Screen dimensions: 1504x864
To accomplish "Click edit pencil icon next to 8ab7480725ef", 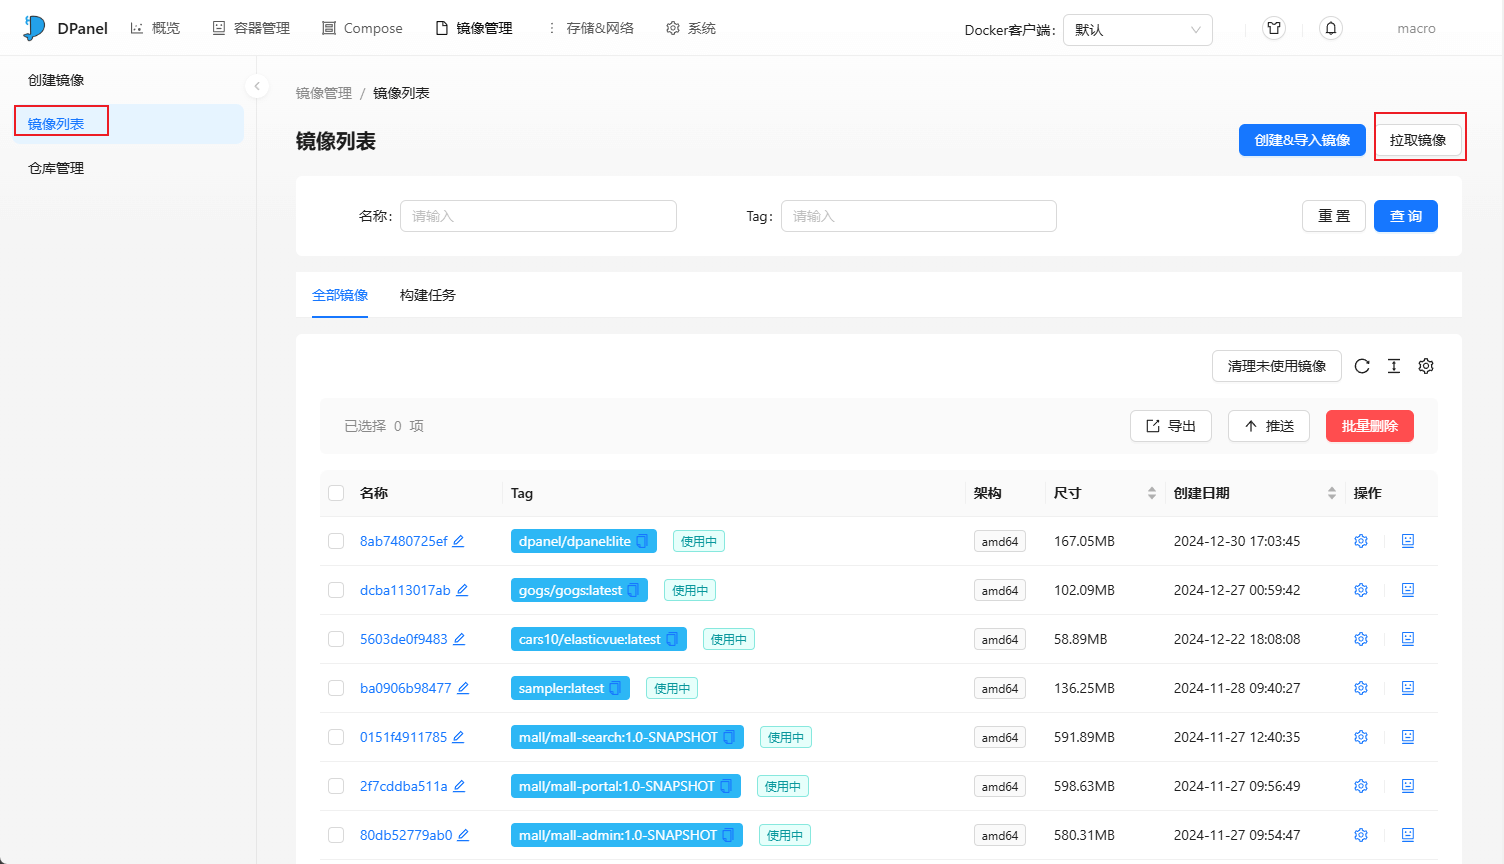I will [458, 541].
